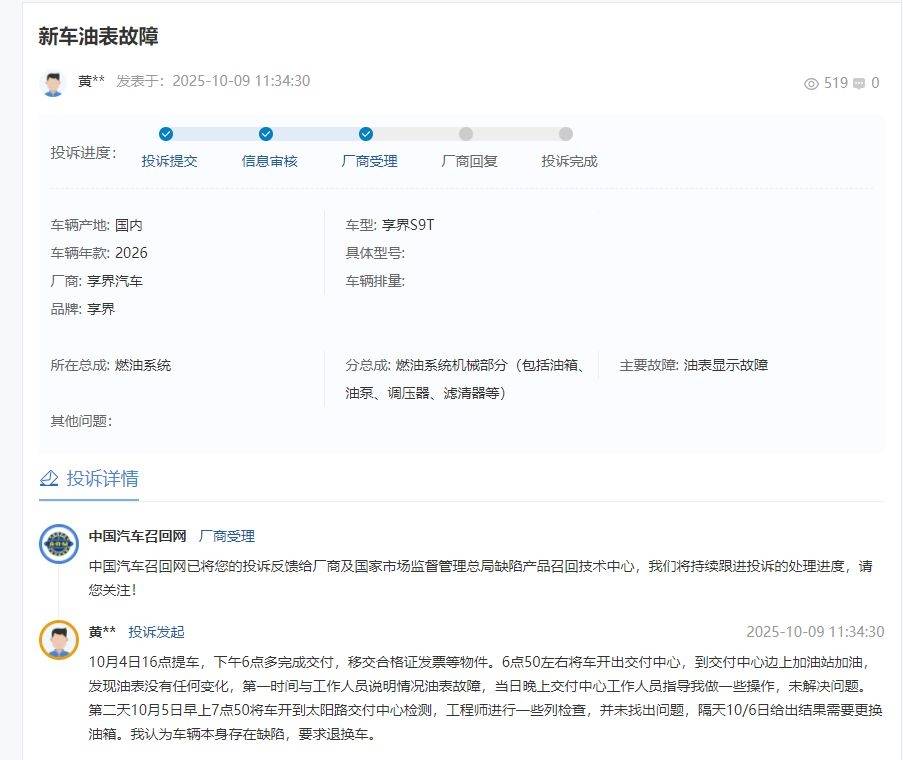Click the 黄** avatar in the complaint reply
Image resolution: width=903 pixels, height=760 pixels.
pyautogui.click(x=58, y=640)
